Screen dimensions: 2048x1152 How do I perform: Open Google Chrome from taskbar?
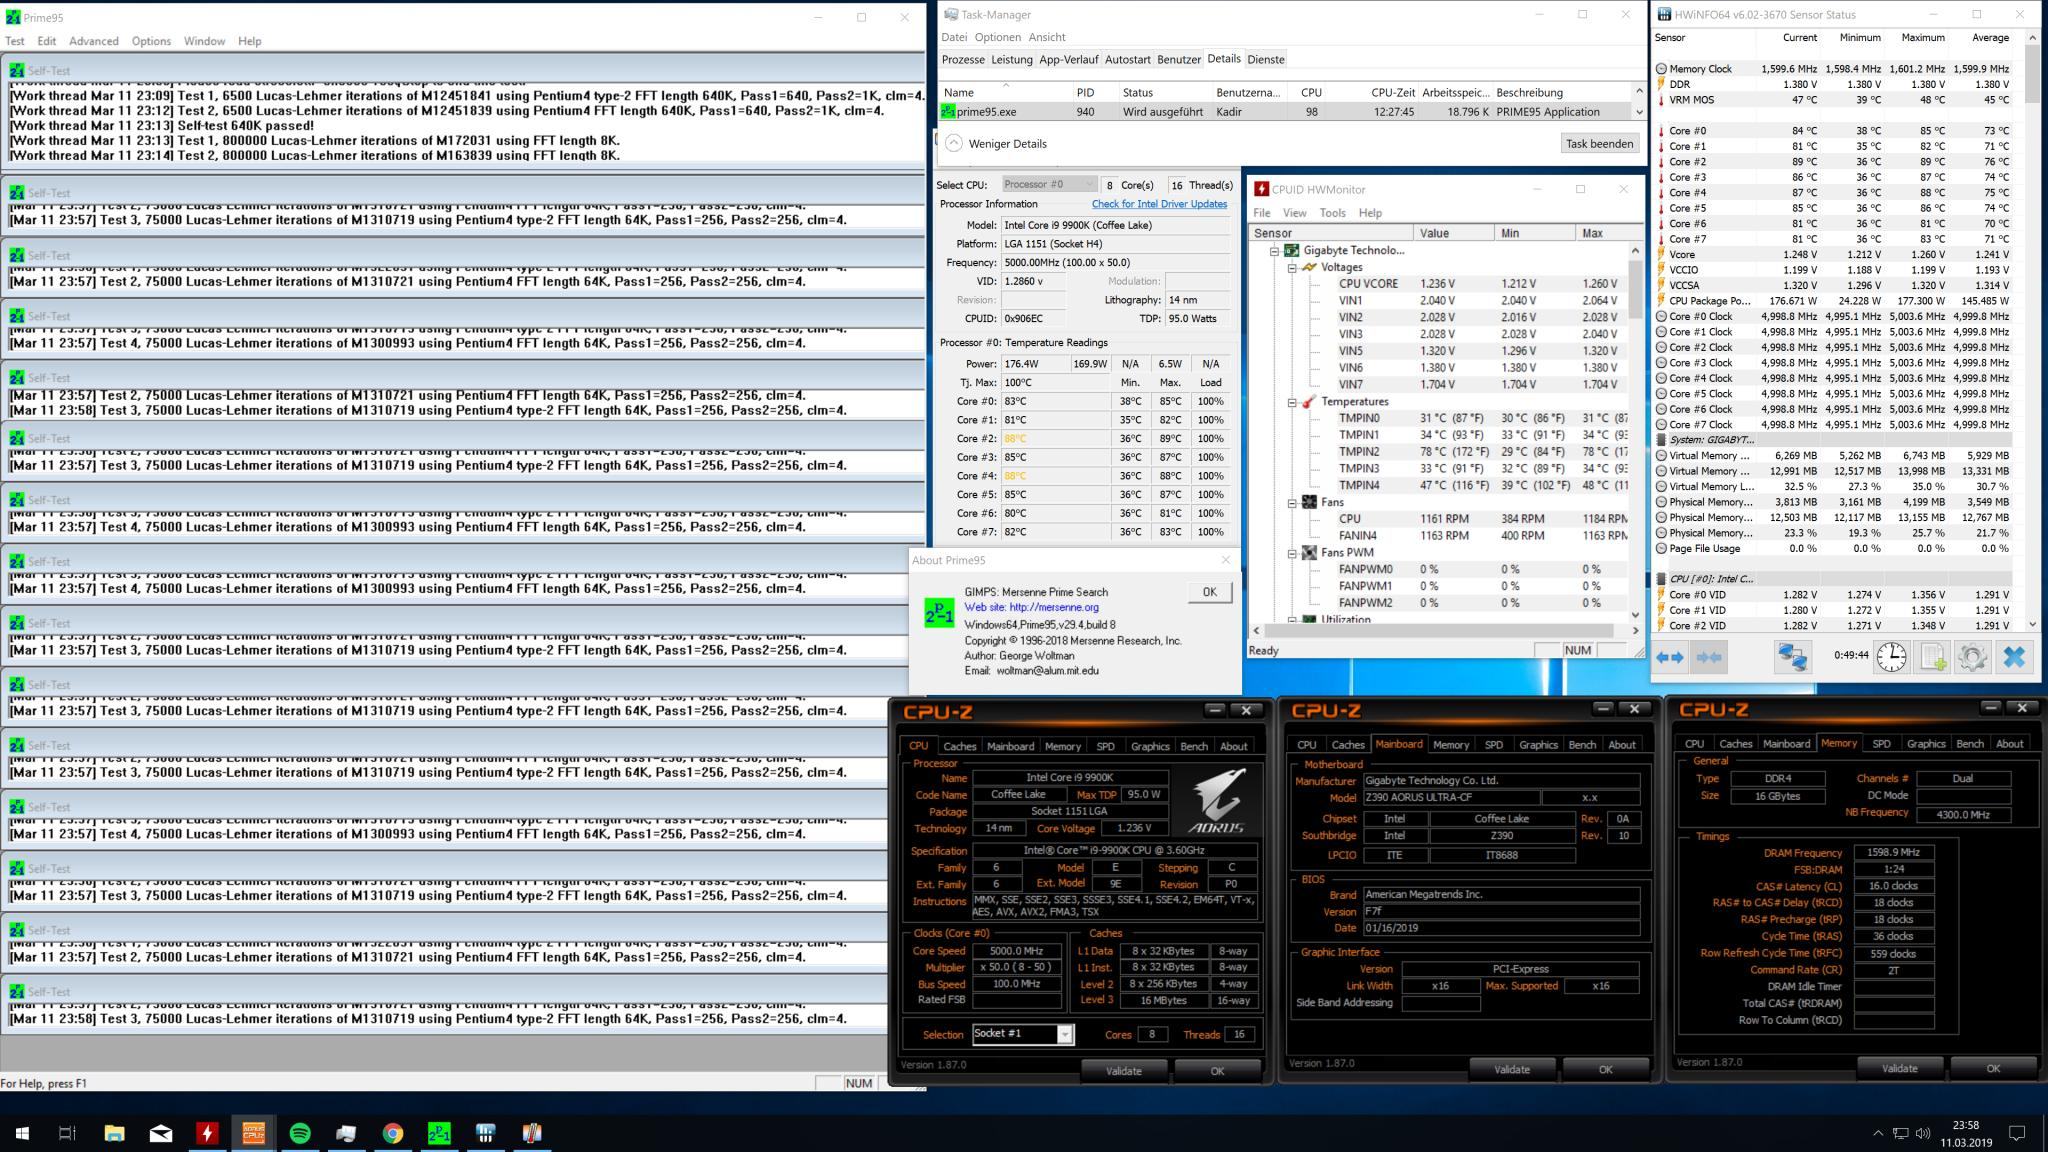(393, 1133)
